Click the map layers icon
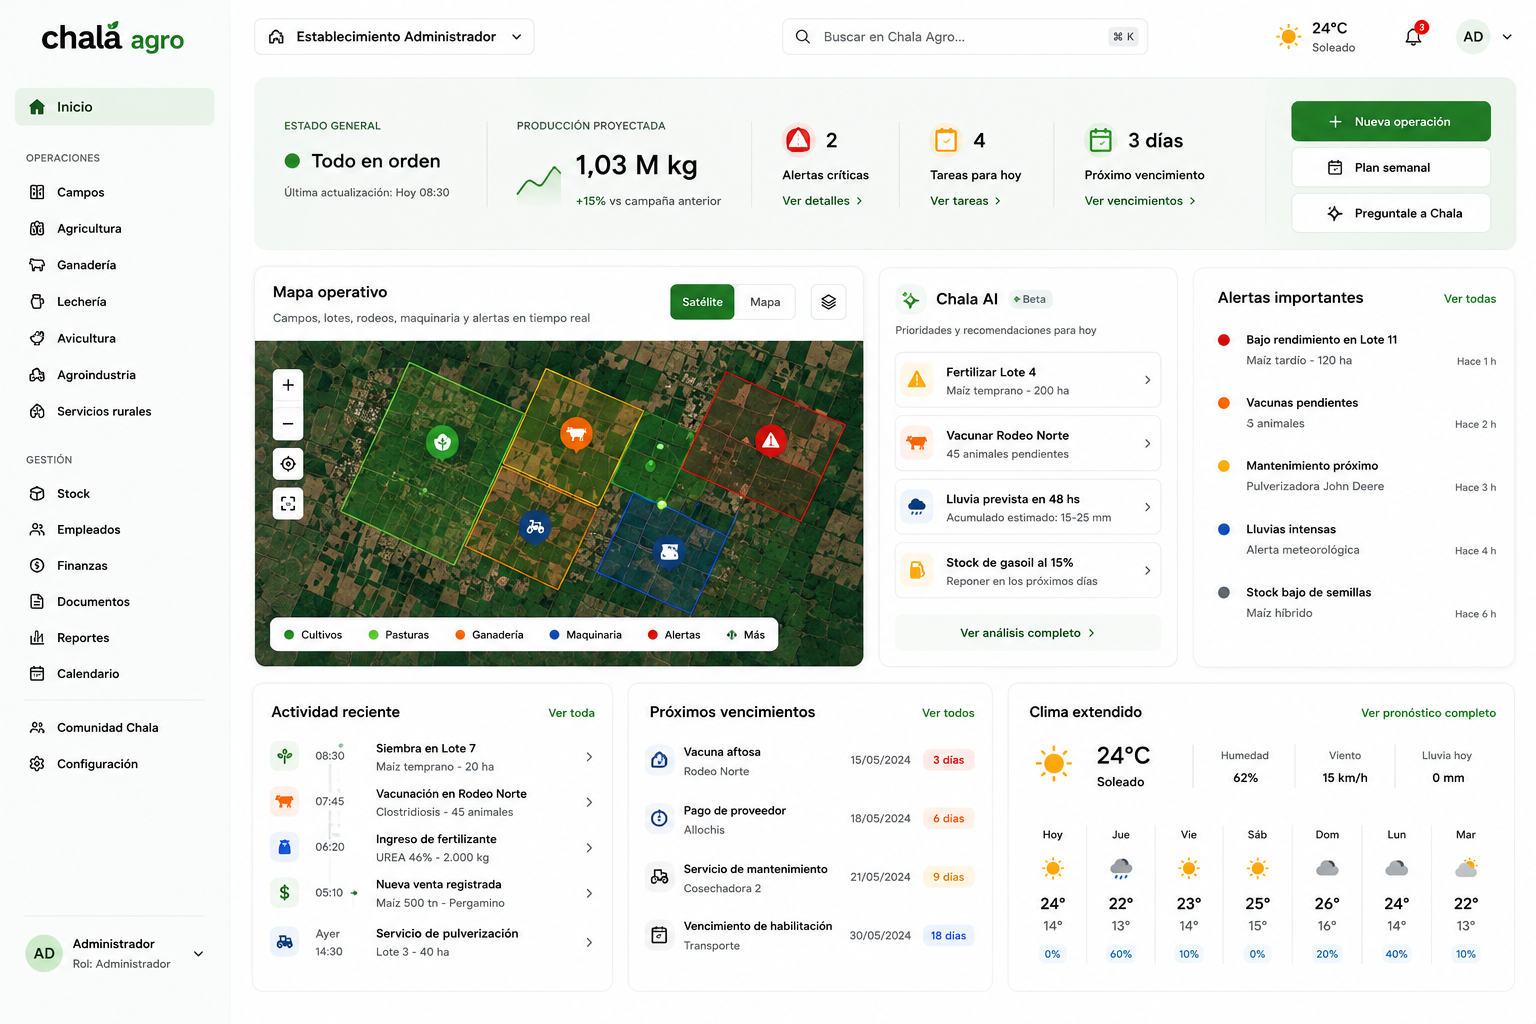1536x1024 pixels. [828, 302]
